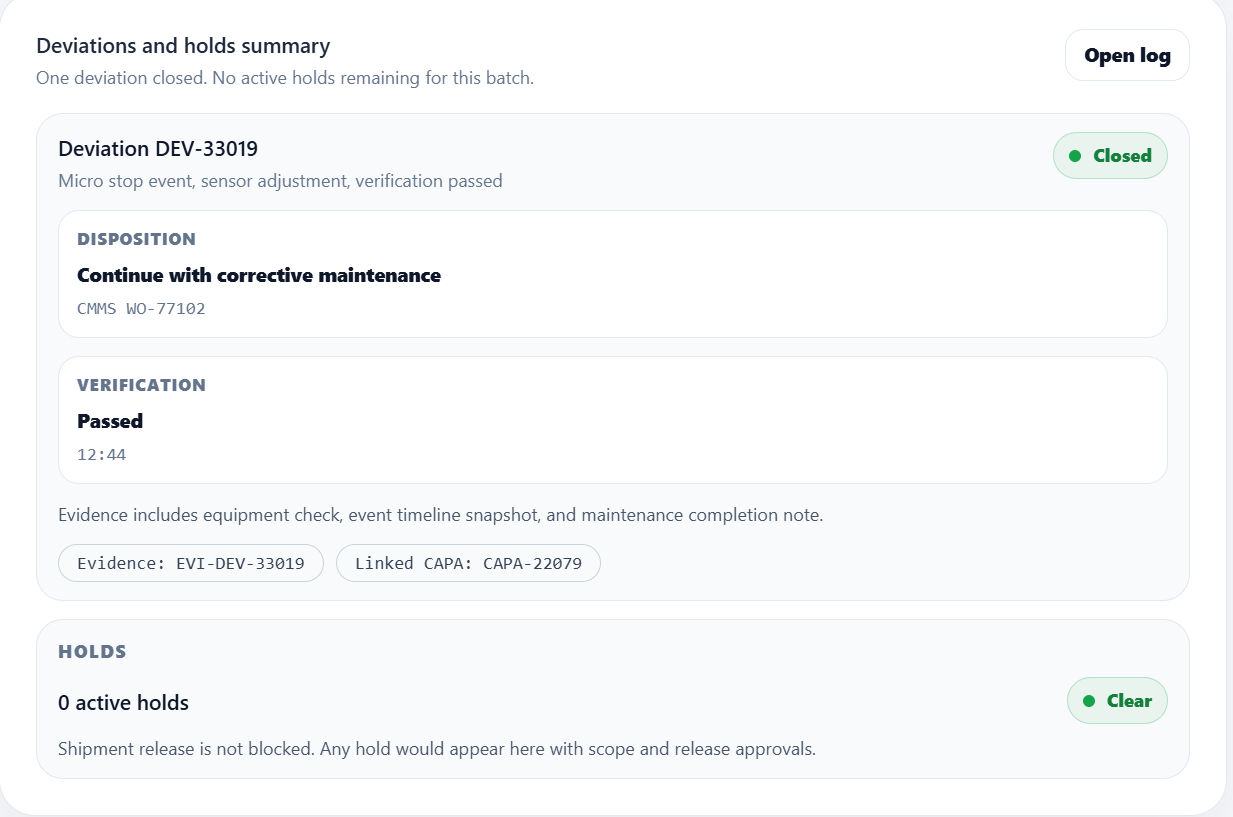Viewport: 1233px width, 817px height.
Task: Click the green dot in the Clear badge
Action: tap(1089, 701)
